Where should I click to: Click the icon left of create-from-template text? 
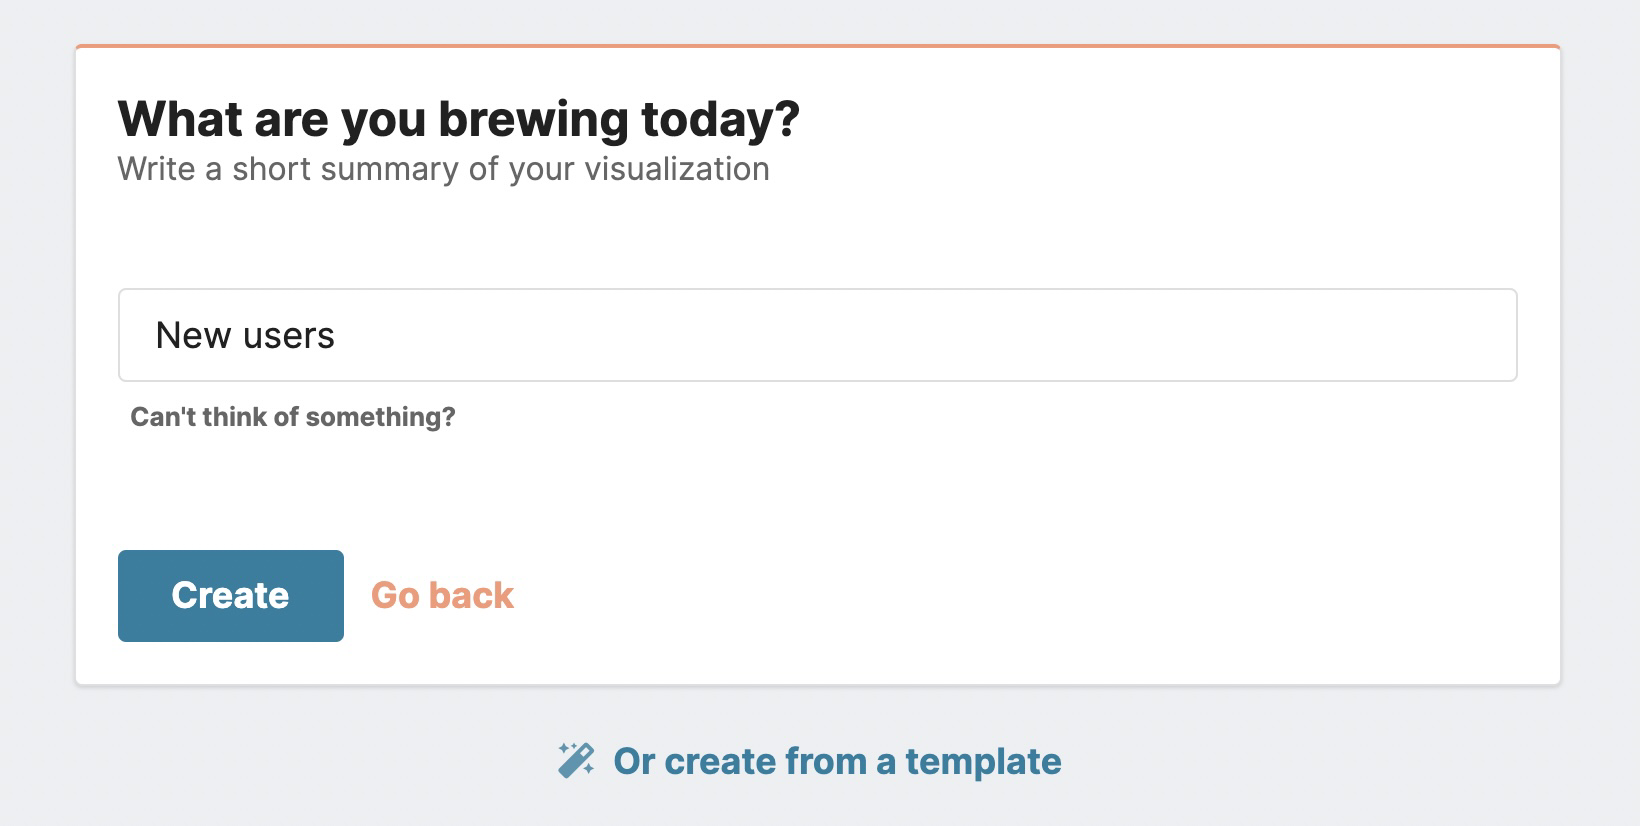click(x=577, y=761)
